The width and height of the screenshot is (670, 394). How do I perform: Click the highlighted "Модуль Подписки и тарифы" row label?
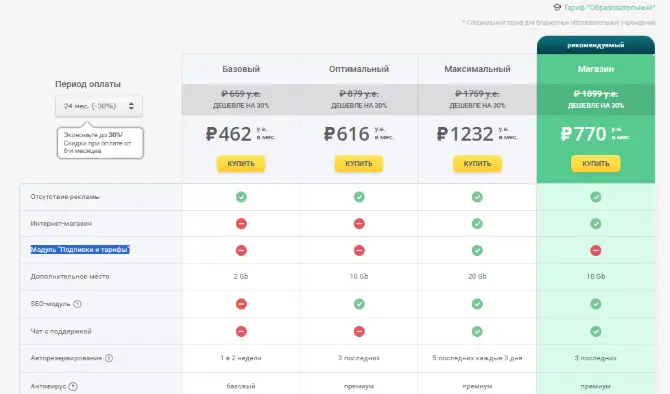[x=80, y=250]
